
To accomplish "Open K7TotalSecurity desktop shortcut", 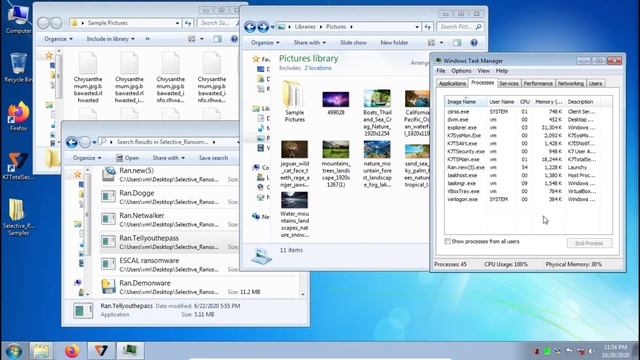I will coord(18,165).
